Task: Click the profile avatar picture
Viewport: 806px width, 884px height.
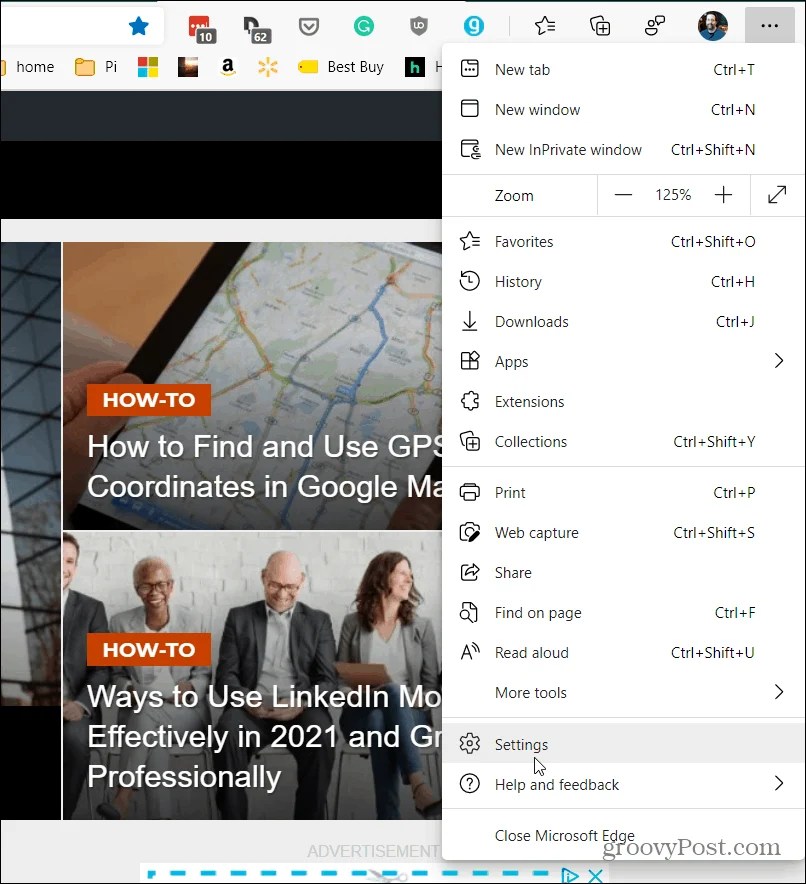Action: [x=712, y=26]
